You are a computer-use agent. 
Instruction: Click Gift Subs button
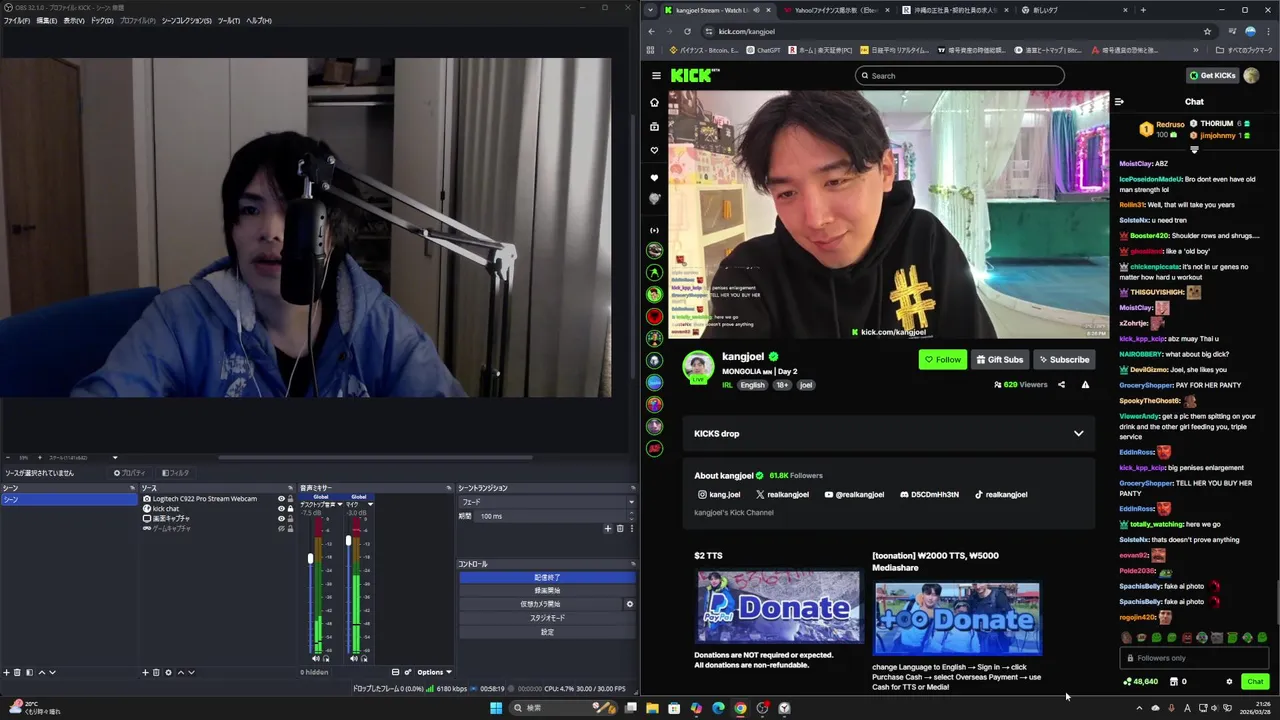tap(1000, 359)
